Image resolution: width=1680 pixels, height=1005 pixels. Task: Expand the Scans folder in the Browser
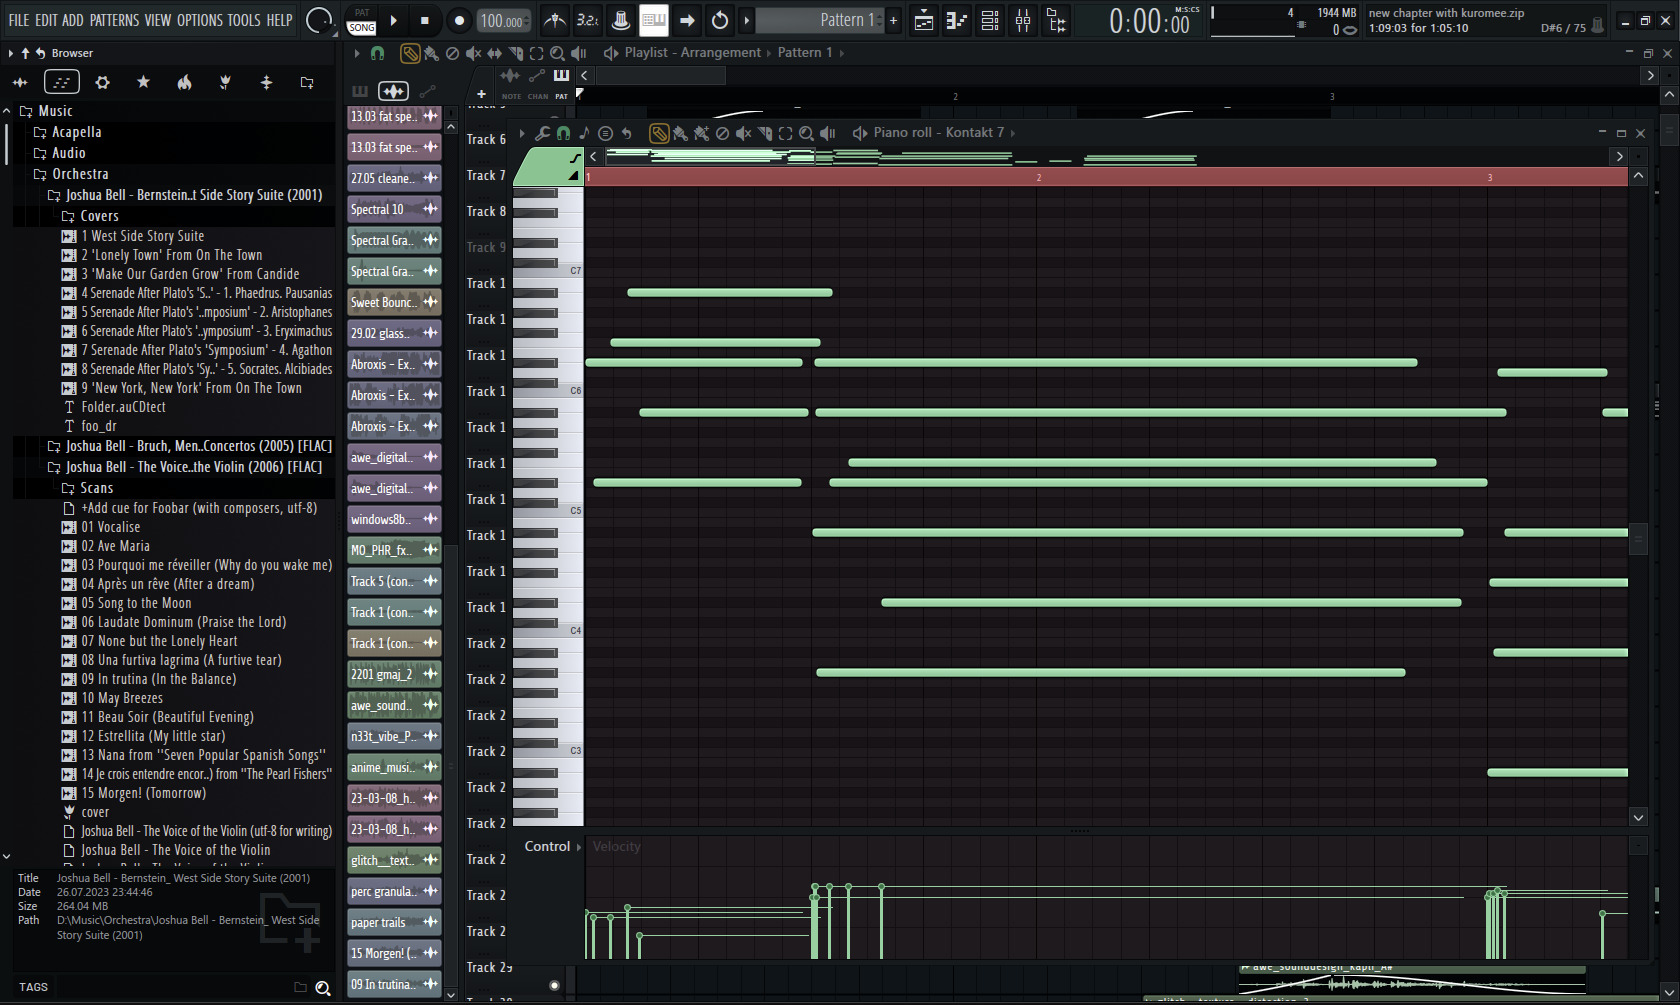point(96,488)
